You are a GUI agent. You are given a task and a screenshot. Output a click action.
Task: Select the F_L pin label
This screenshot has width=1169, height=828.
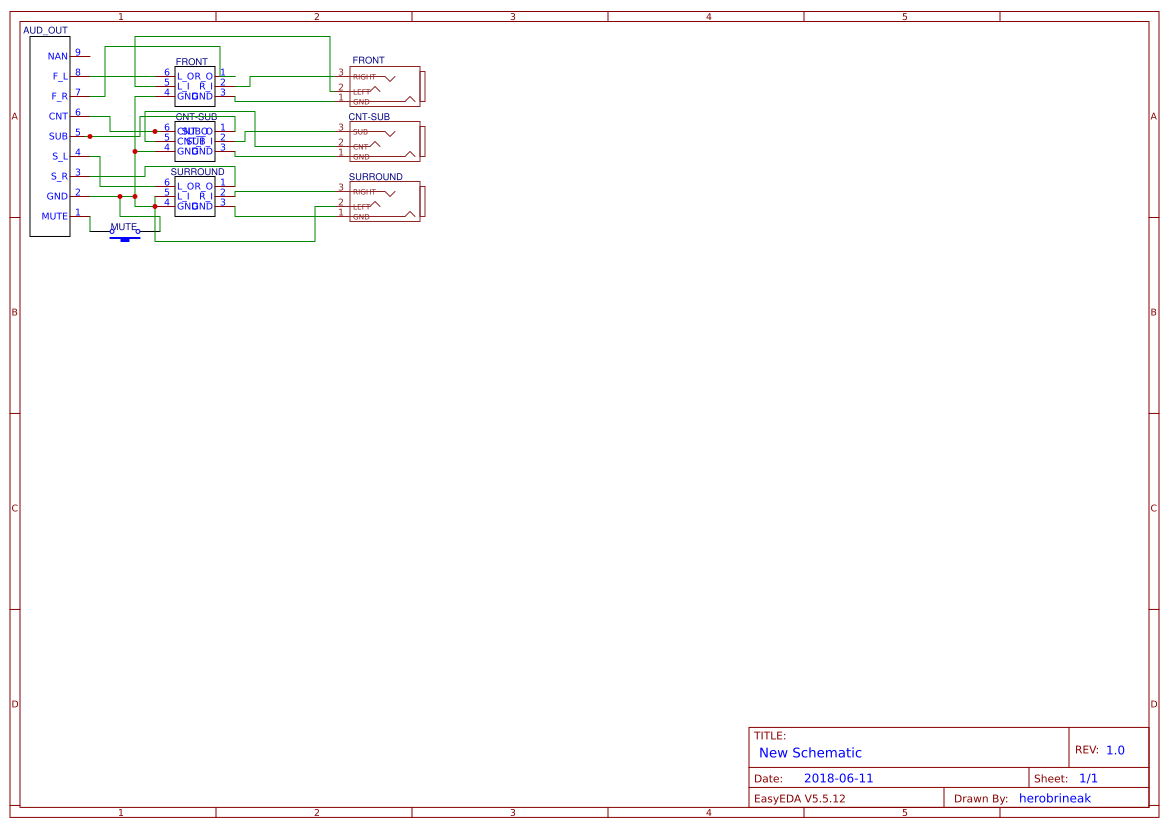(60, 77)
